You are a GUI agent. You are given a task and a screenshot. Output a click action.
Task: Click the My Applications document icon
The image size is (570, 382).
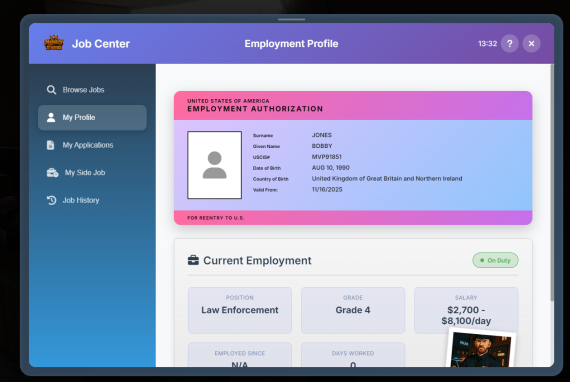(51, 145)
